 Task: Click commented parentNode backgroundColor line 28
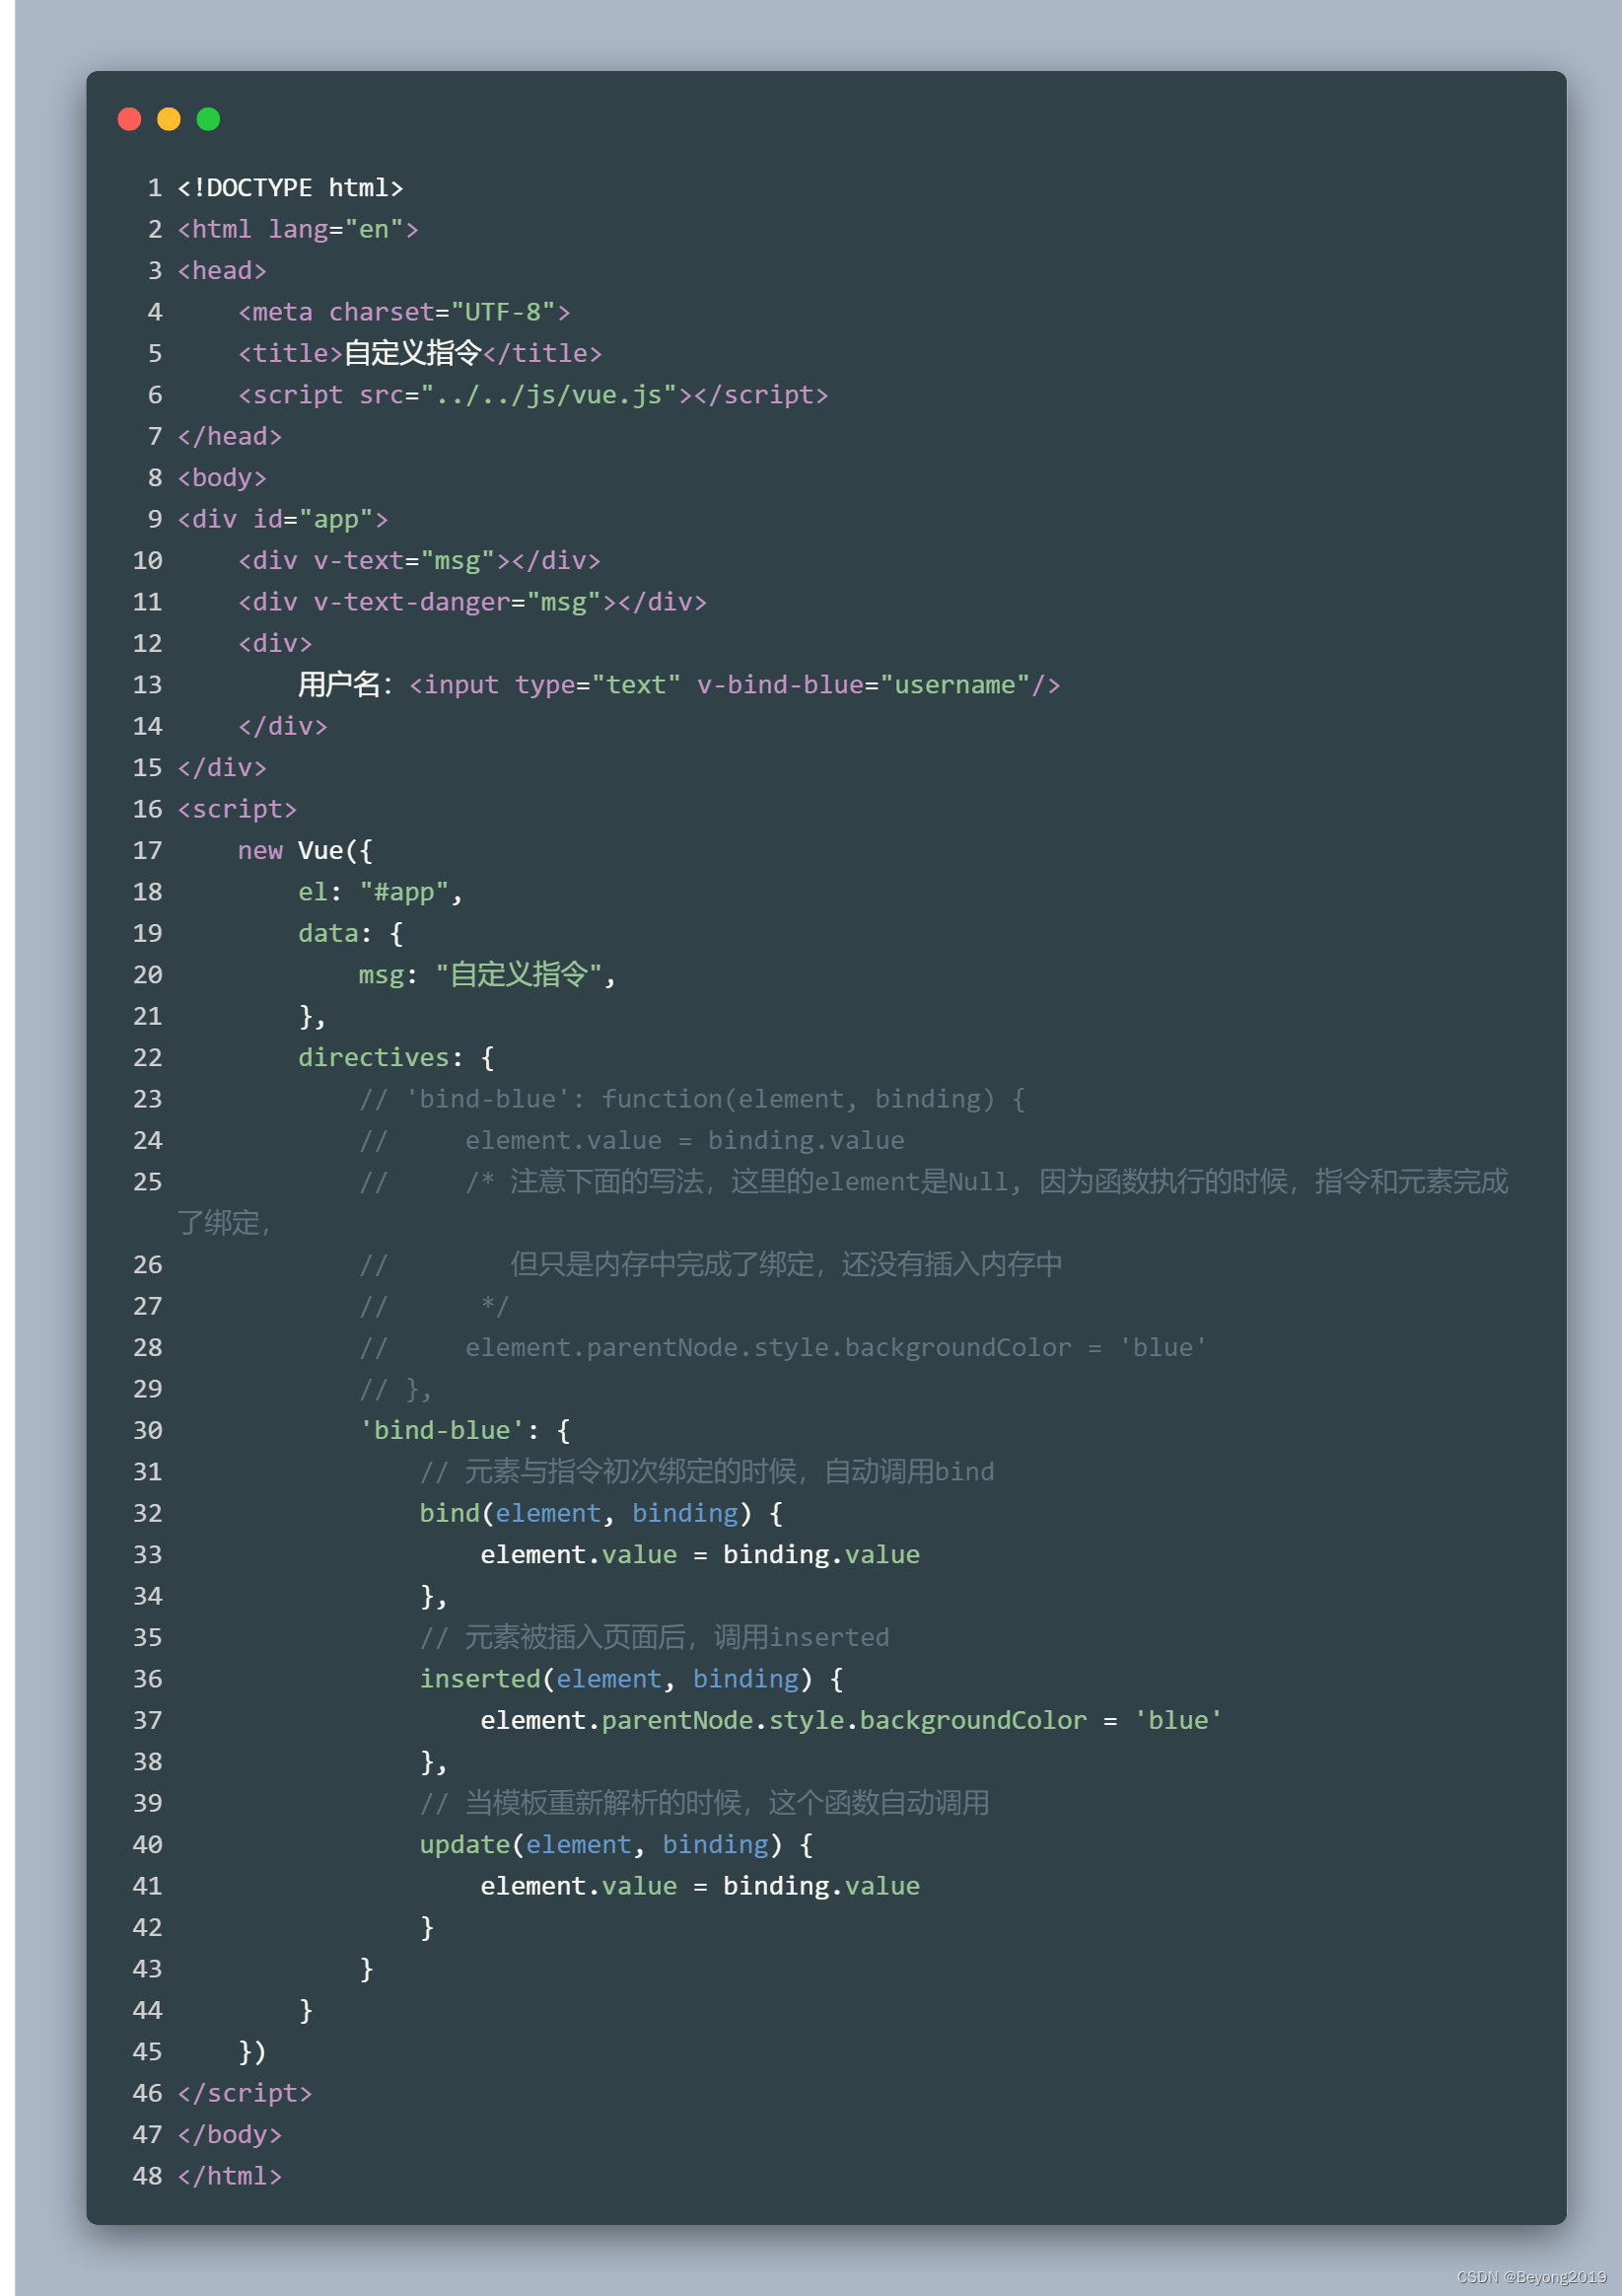pyautogui.click(x=783, y=1347)
